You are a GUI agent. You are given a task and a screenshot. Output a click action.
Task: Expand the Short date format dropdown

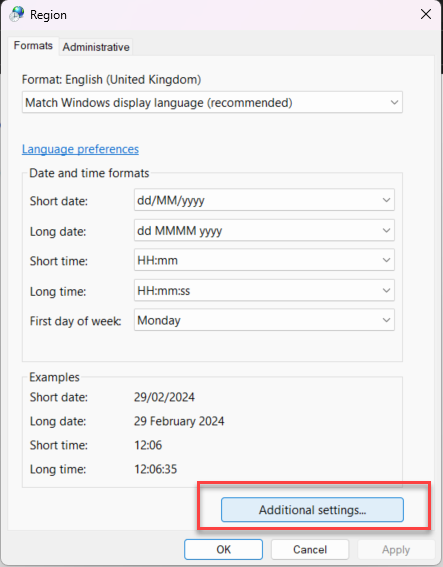264,200
